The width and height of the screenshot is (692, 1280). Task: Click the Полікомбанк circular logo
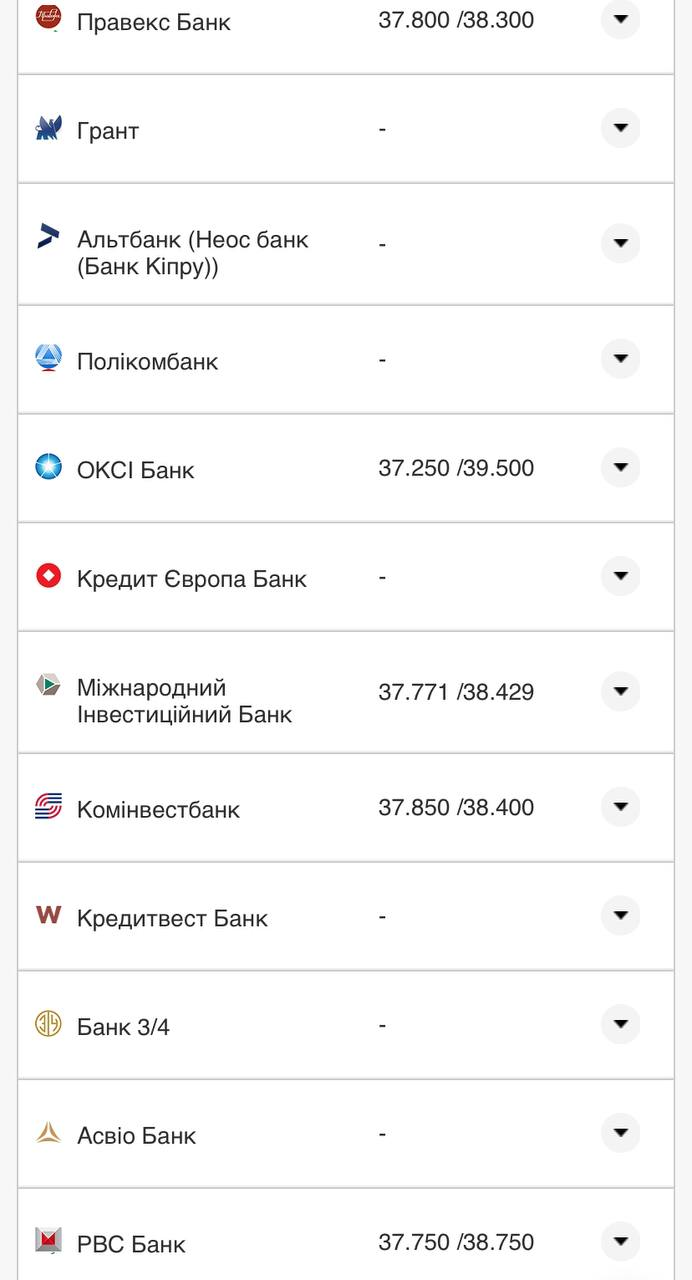[46, 358]
